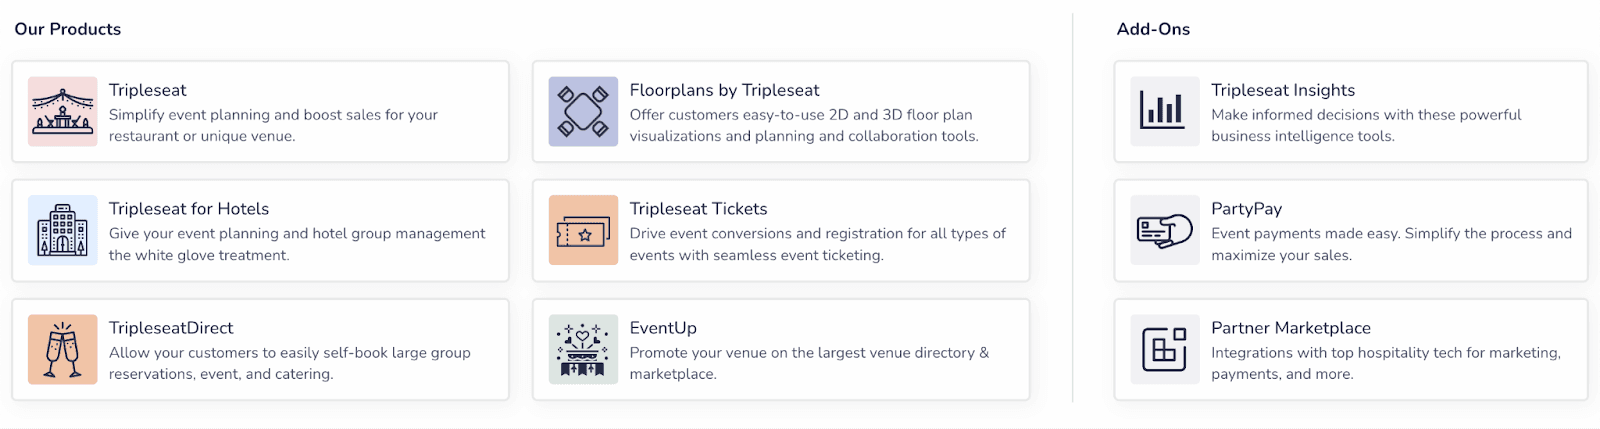Viewport: 1600px width, 429px height.
Task: Click the TripleseatDirect champagne glasses icon
Action: tap(63, 349)
